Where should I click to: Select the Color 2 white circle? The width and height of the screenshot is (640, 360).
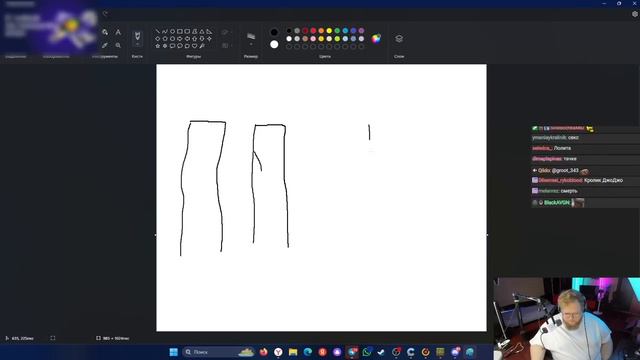tap(274, 44)
